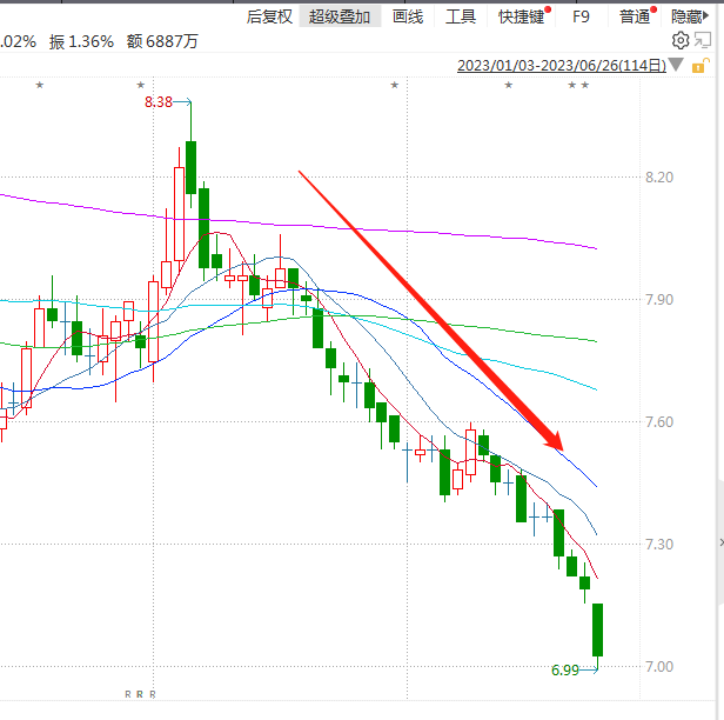
Task: Click the 7.30 price axis label
Action: pos(659,545)
